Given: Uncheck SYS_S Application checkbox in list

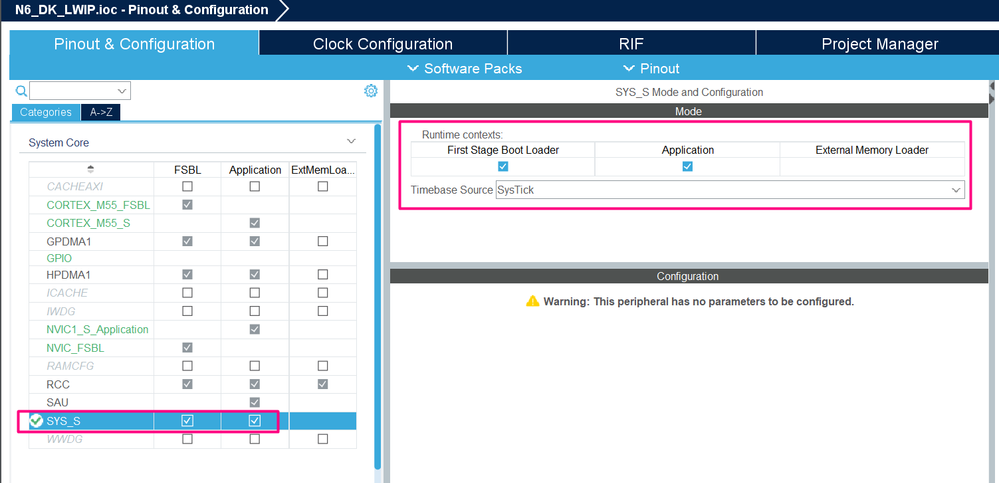Looking at the screenshot, I should 255,421.
